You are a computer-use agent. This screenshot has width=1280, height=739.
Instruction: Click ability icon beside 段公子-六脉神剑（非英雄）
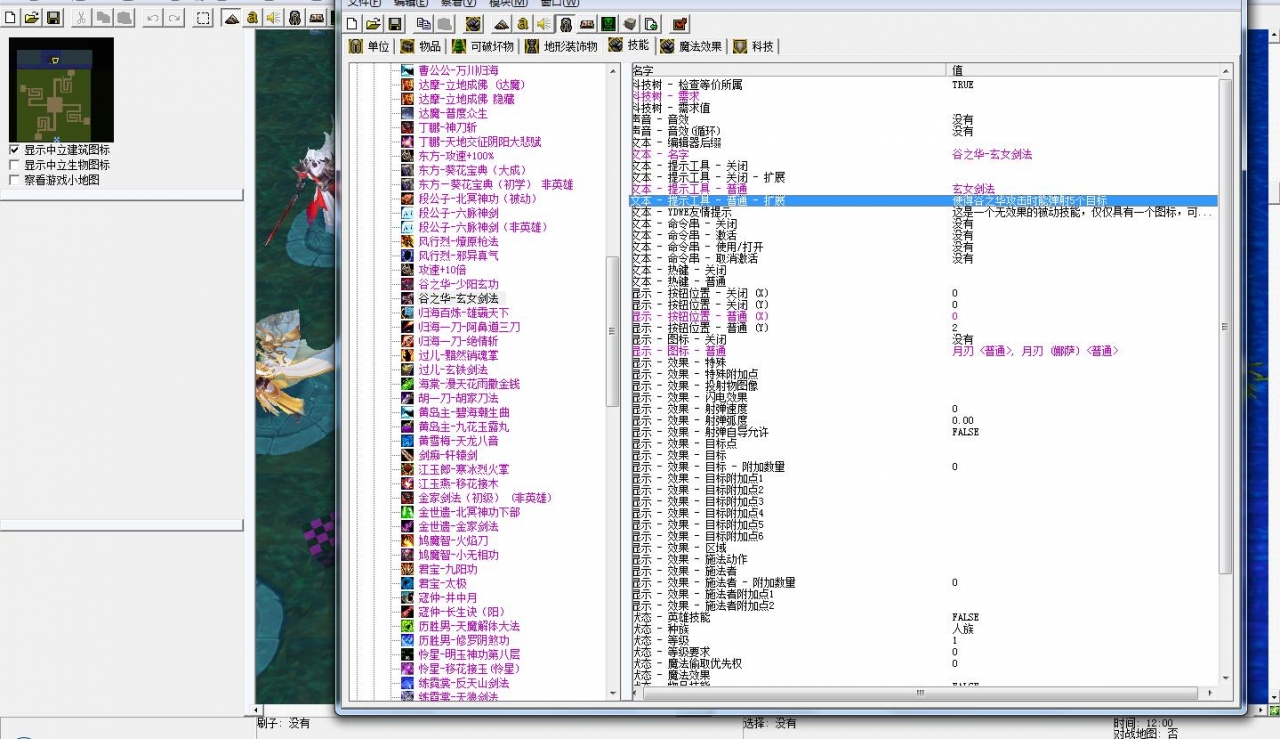(x=408, y=227)
